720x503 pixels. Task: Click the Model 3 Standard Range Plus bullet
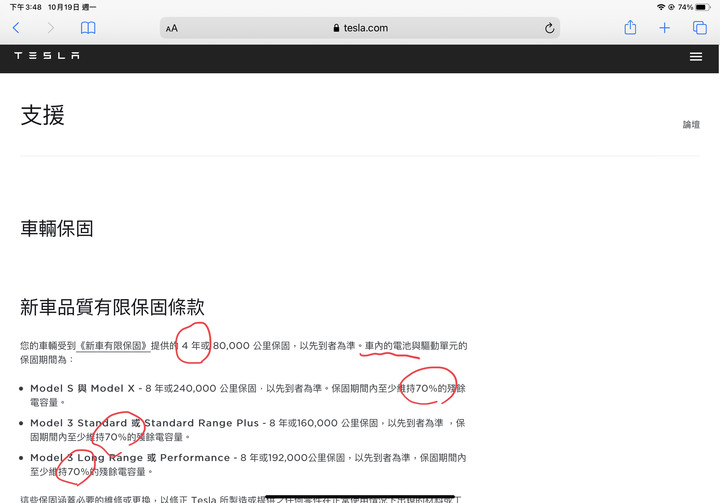coord(248,430)
